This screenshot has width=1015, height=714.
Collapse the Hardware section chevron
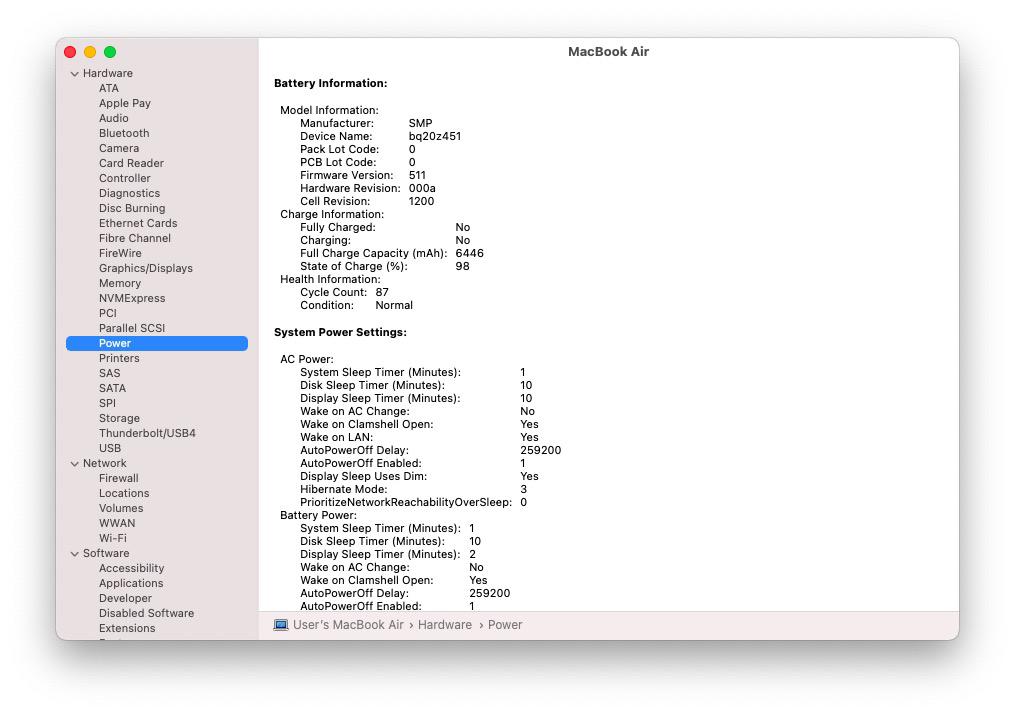point(74,74)
